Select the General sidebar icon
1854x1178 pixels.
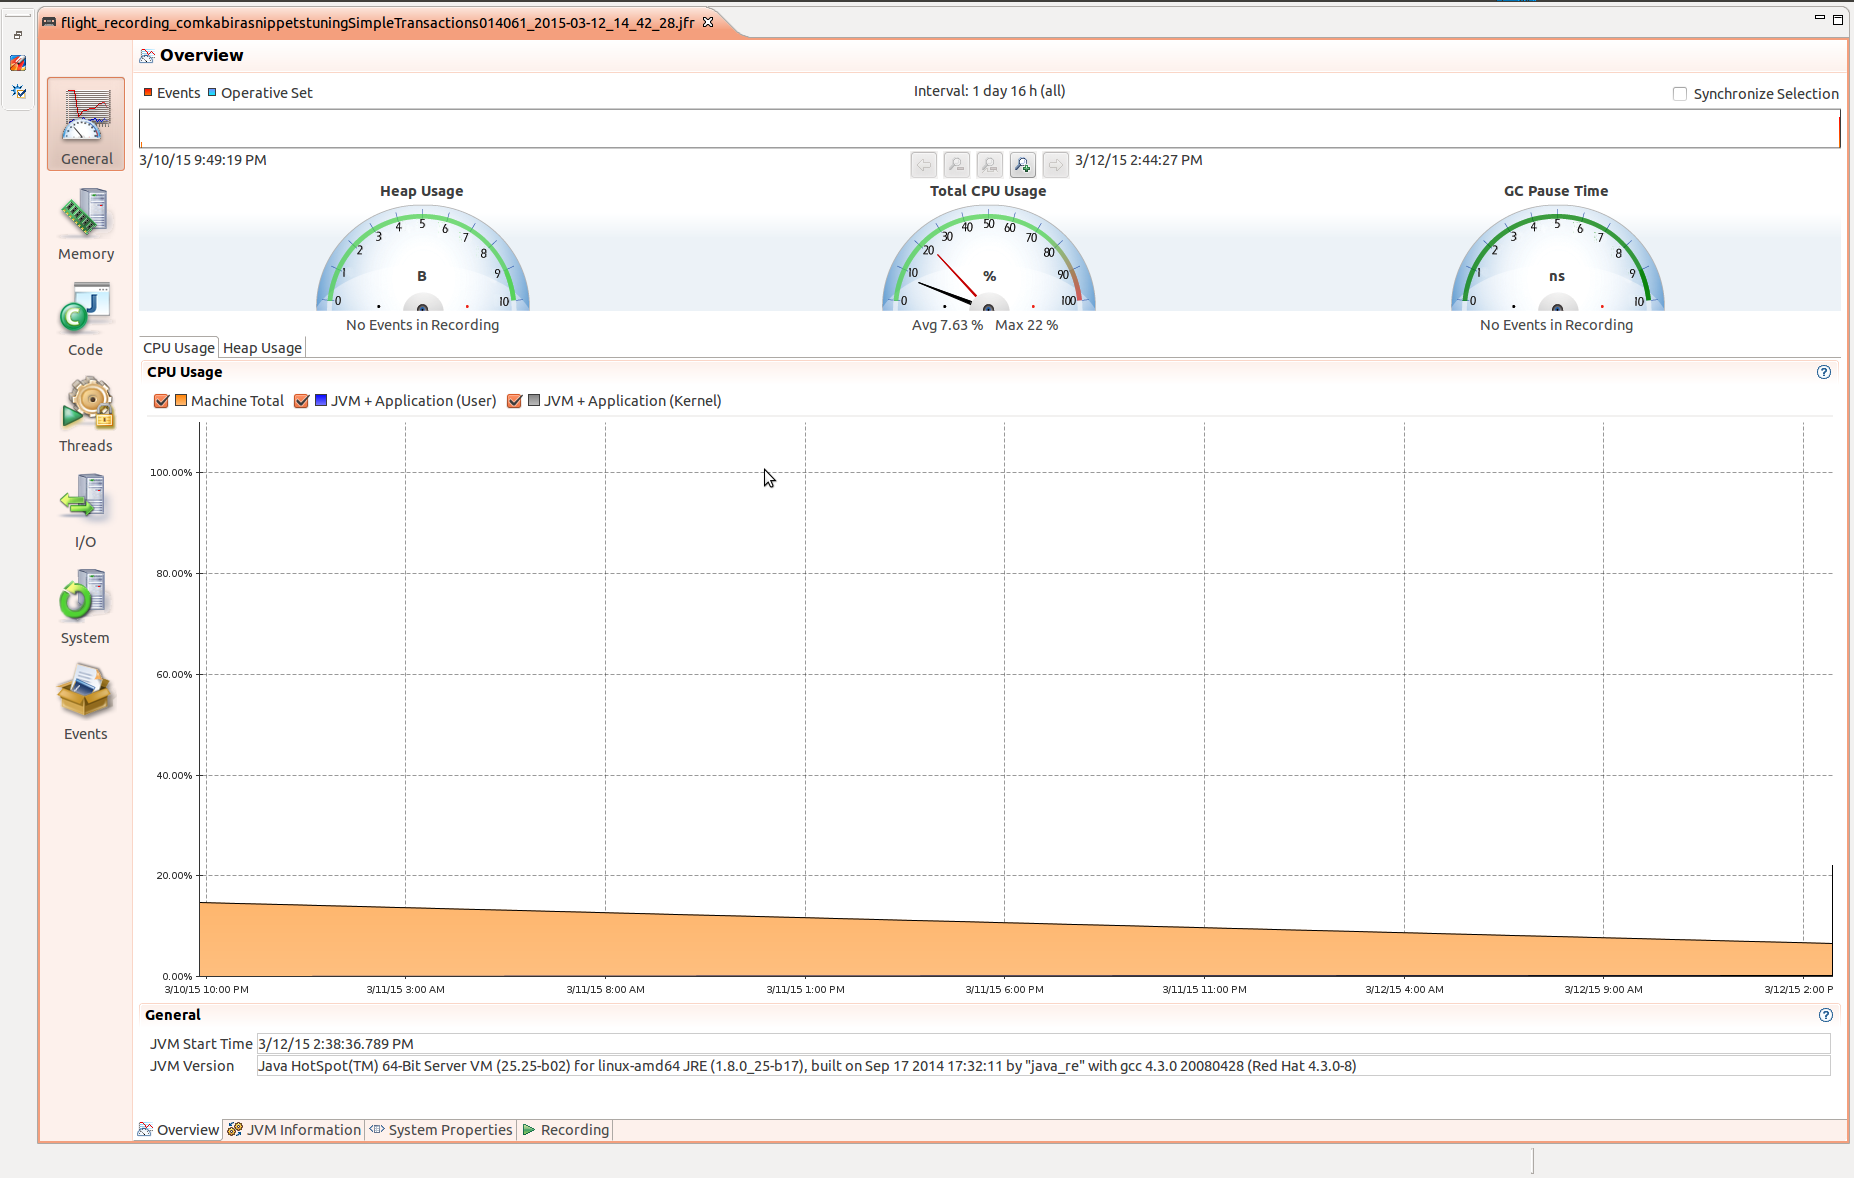click(85, 122)
